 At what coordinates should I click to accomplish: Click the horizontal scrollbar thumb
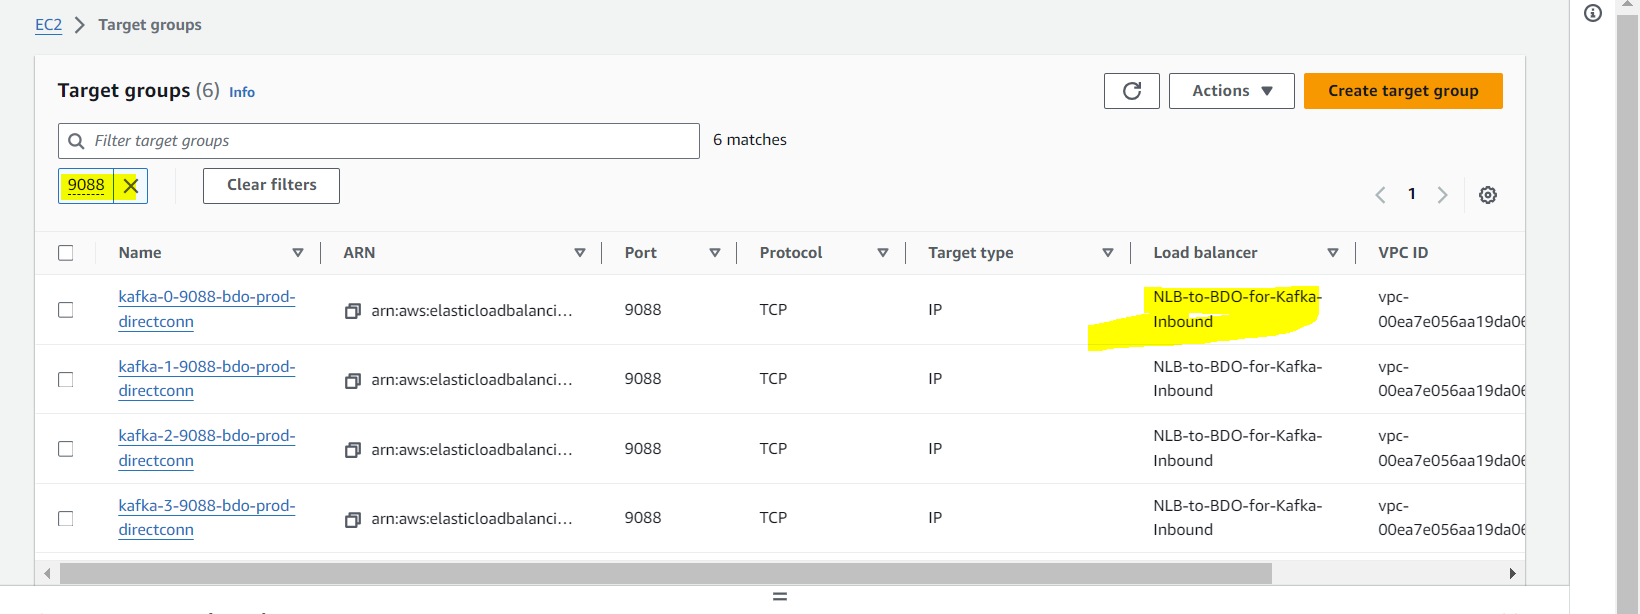666,573
